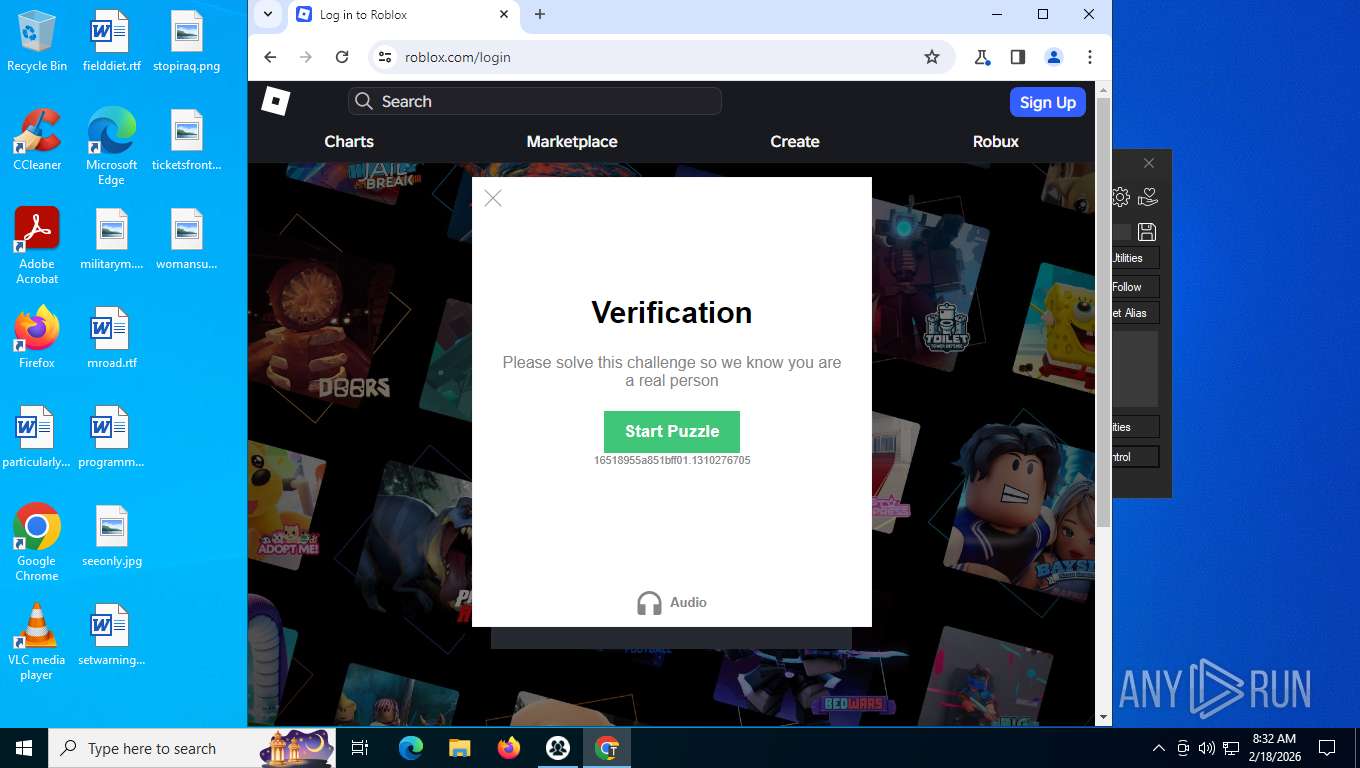The width and height of the screenshot is (1360, 768).
Task: Select the VLC media player desktop shortcut
Action: coord(37,642)
